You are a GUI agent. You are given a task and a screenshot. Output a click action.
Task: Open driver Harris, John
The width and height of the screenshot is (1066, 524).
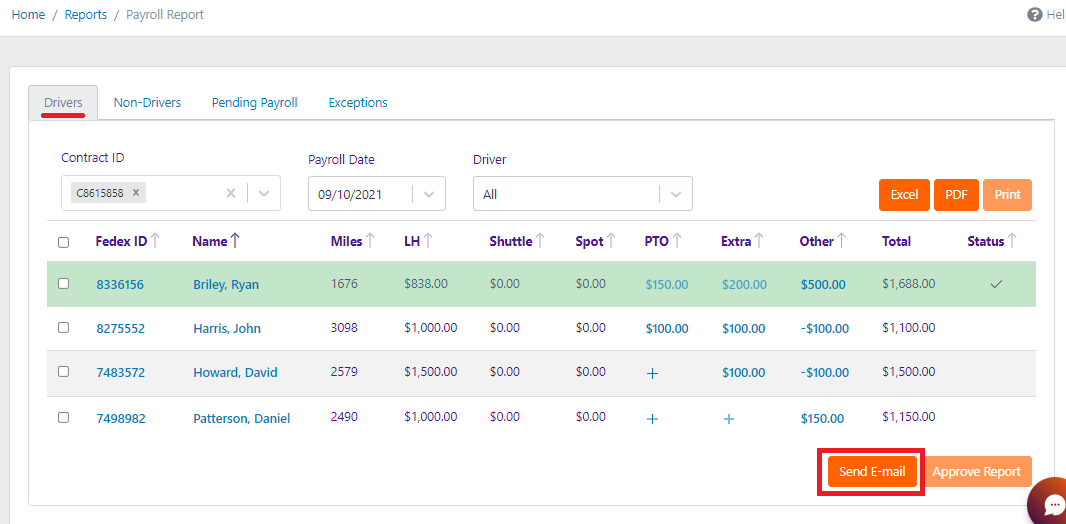[x=227, y=329]
